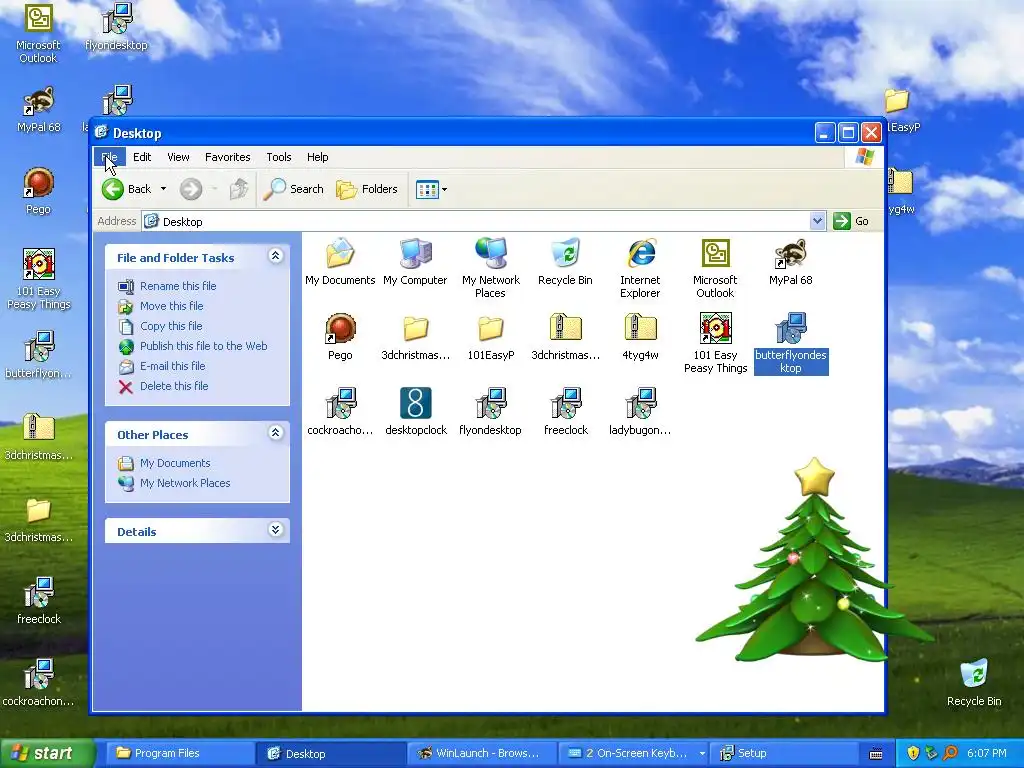Click the Up folder icon
This screenshot has height=768, width=1024.
[x=239, y=189]
